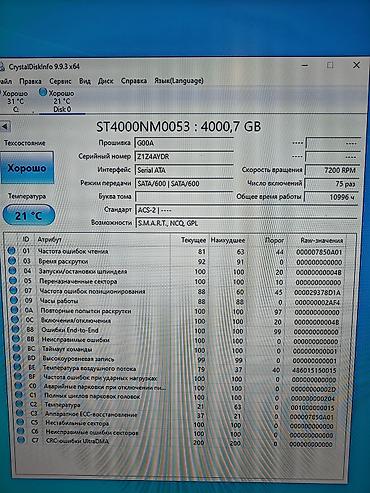Click the rotation speed value 7200 RPM
Image resolution: width=370 pixels, height=493 pixels.
332,170
